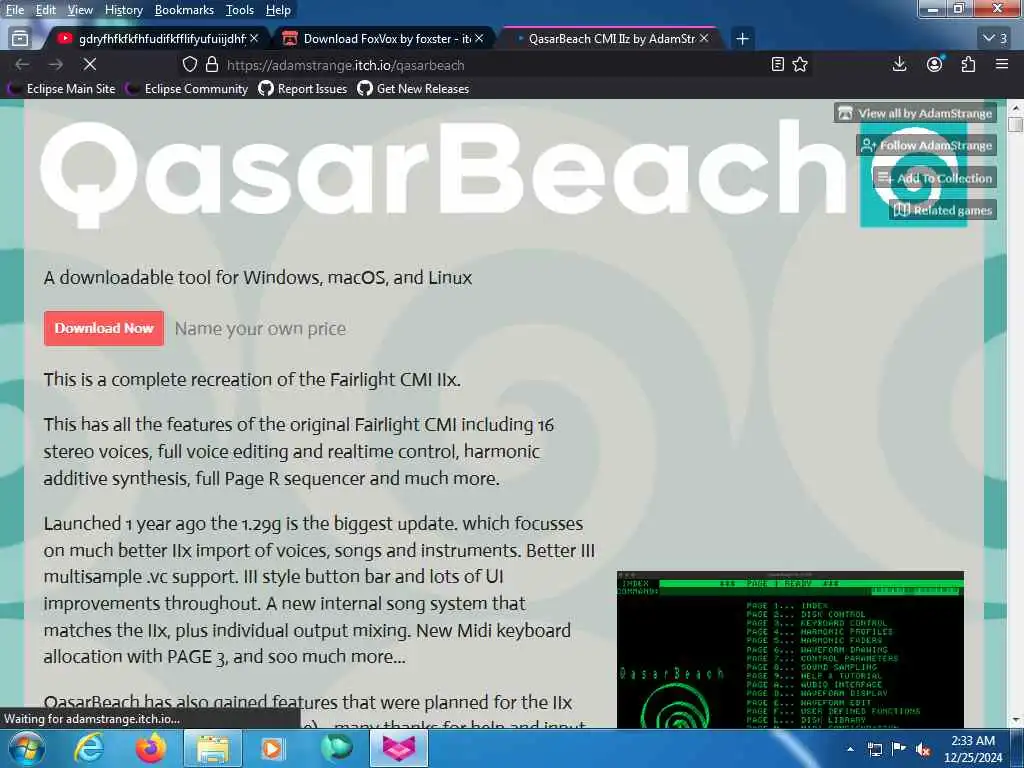Screen dimensions: 1024x768
Task: Launch Internet Explorer from taskbar
Action: [x=88, y=748]
